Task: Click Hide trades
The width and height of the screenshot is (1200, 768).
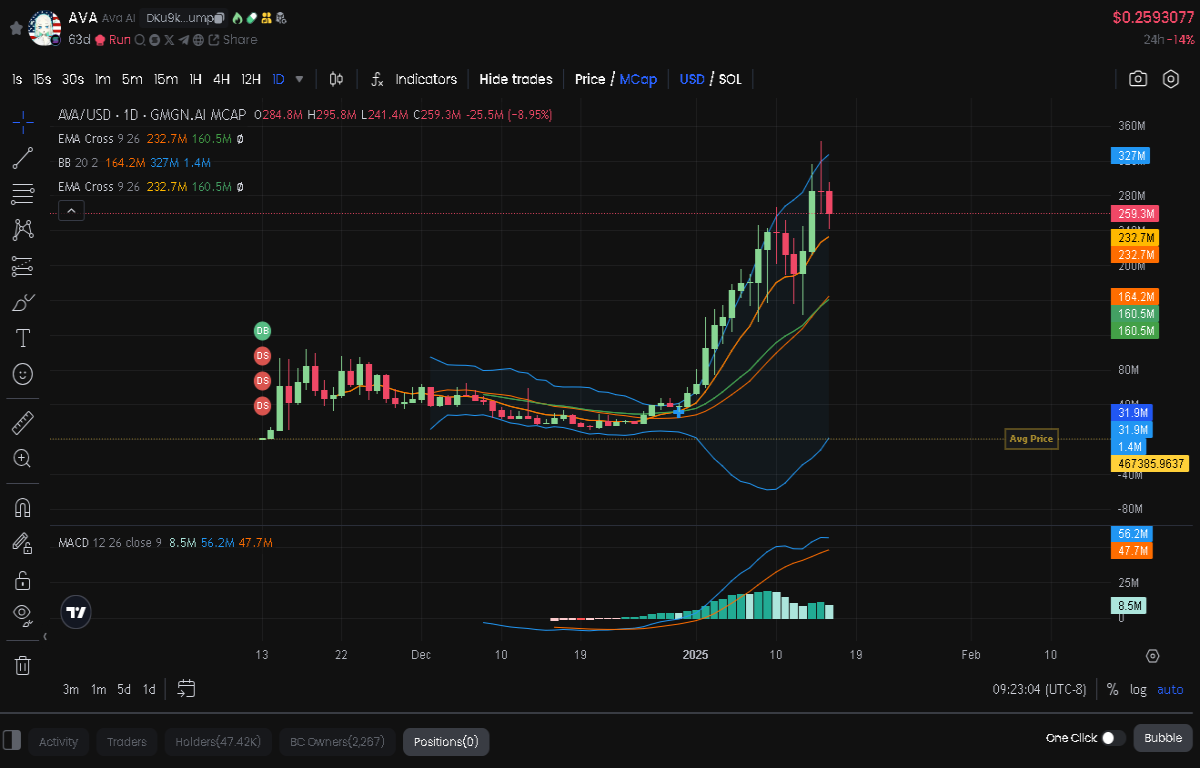Action: (x=515, y=79)
